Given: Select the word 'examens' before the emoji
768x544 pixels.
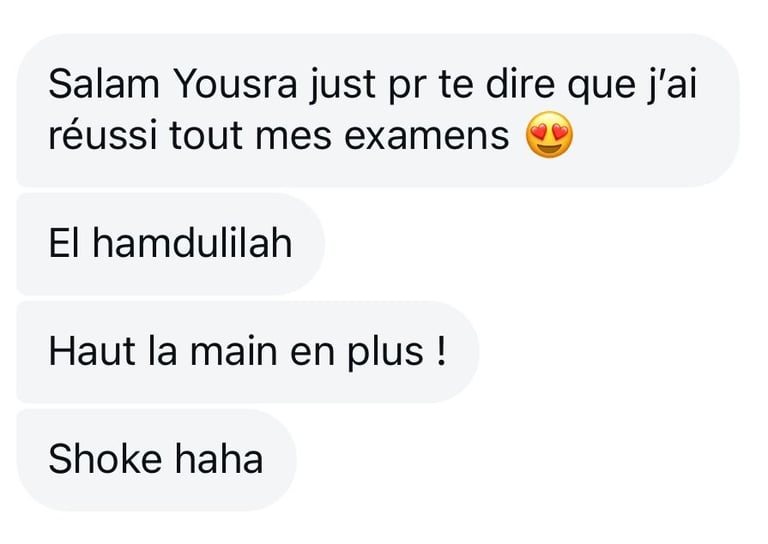Looking at the screenshot, I should tap(426, 136).
